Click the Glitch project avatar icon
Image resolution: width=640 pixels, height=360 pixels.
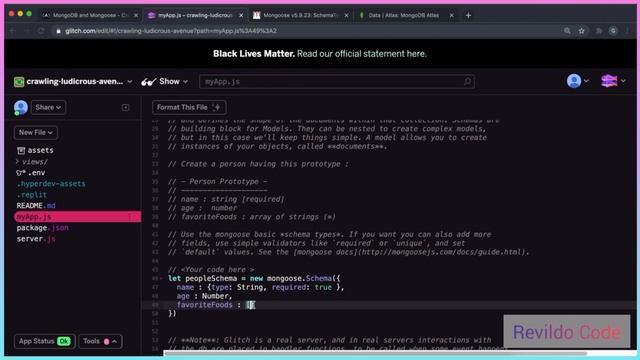(x=19, y=82)
